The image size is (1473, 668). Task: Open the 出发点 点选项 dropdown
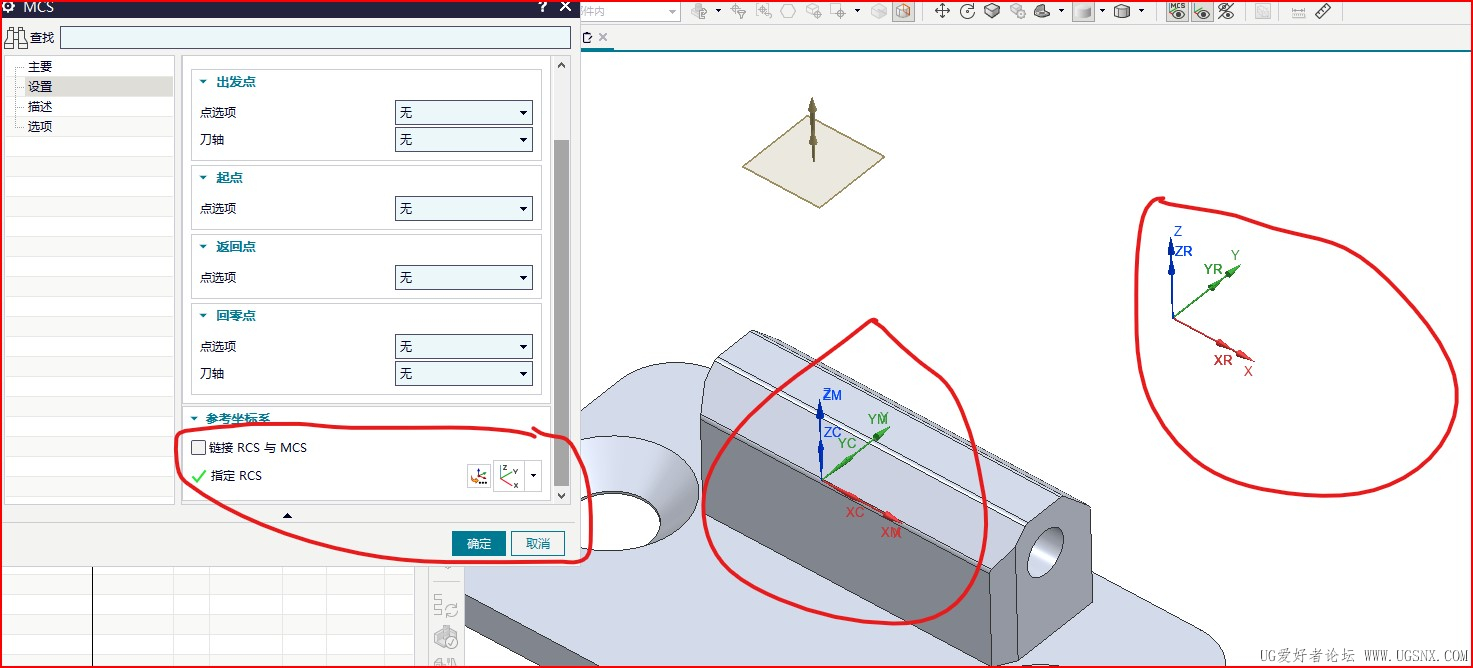point(464,113)
